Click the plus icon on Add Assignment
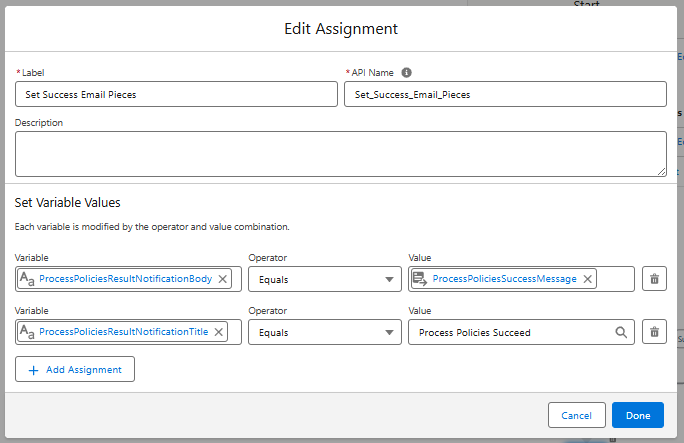Screen dimensions: 684x443 (34, 370)
